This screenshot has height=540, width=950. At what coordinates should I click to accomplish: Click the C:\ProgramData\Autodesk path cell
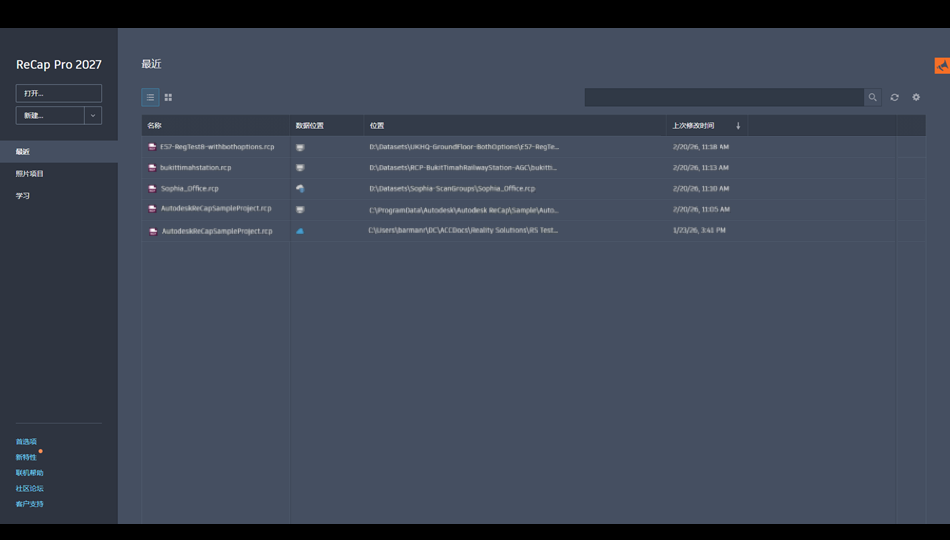(463, 210)
